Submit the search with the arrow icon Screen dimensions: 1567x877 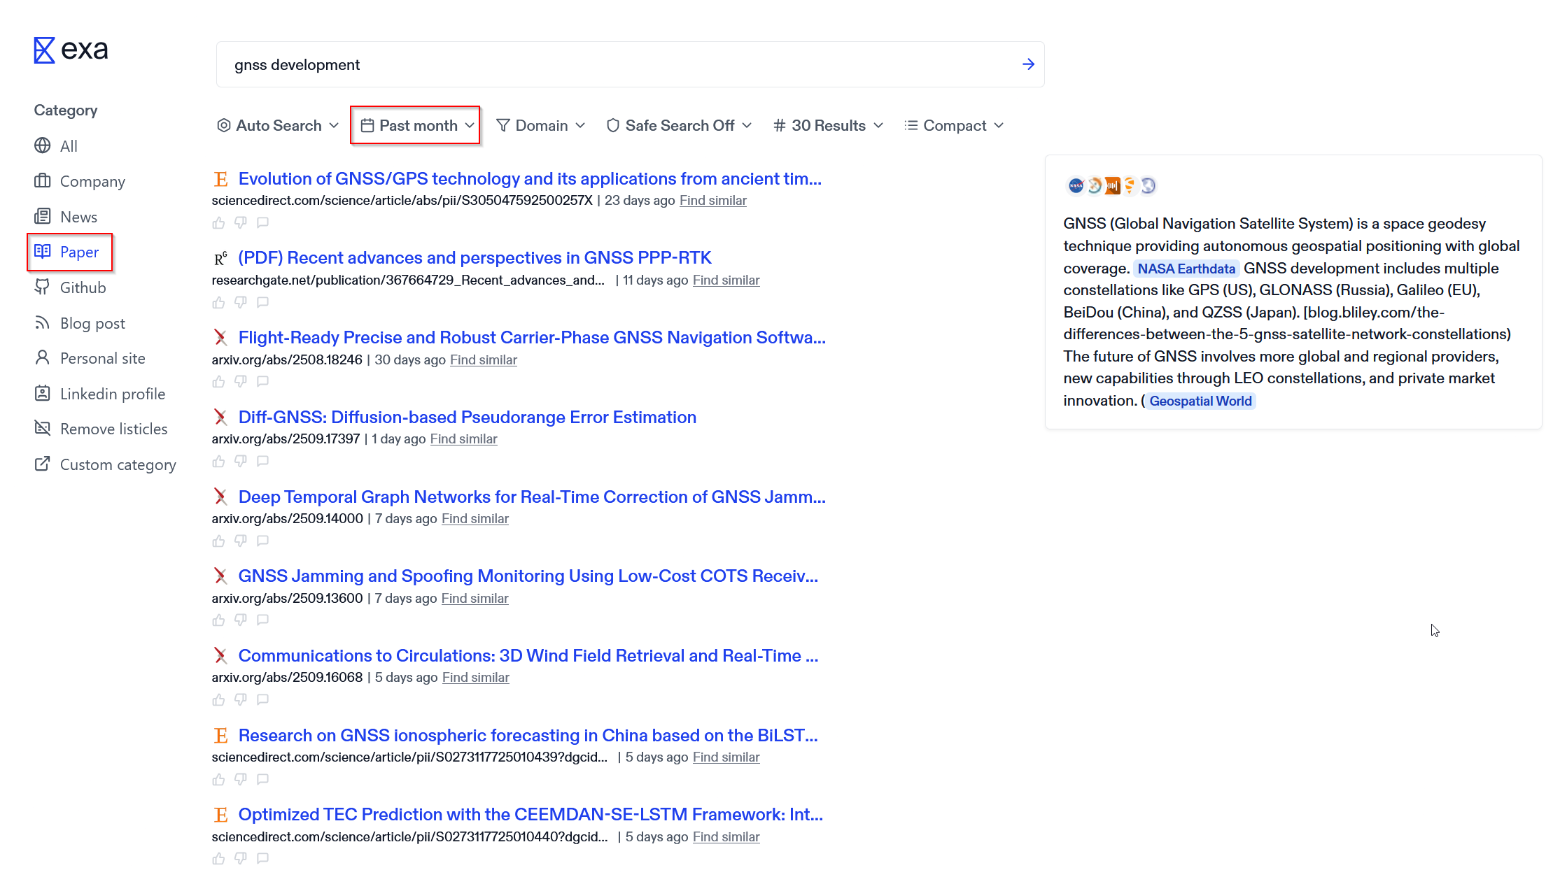(x=1028, y=64)
